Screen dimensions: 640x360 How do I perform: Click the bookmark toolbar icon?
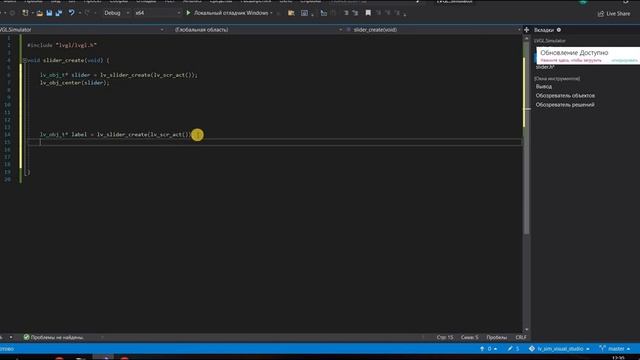click(368, 13)
